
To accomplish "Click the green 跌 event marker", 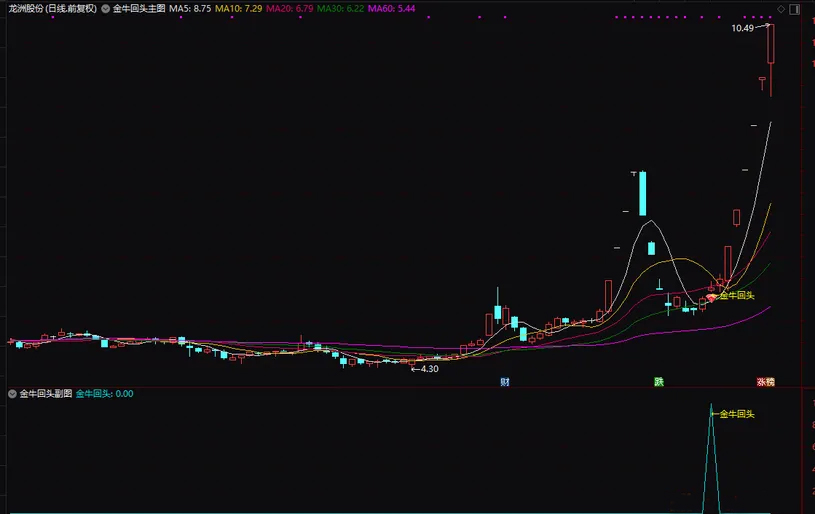I will point(659,382).
